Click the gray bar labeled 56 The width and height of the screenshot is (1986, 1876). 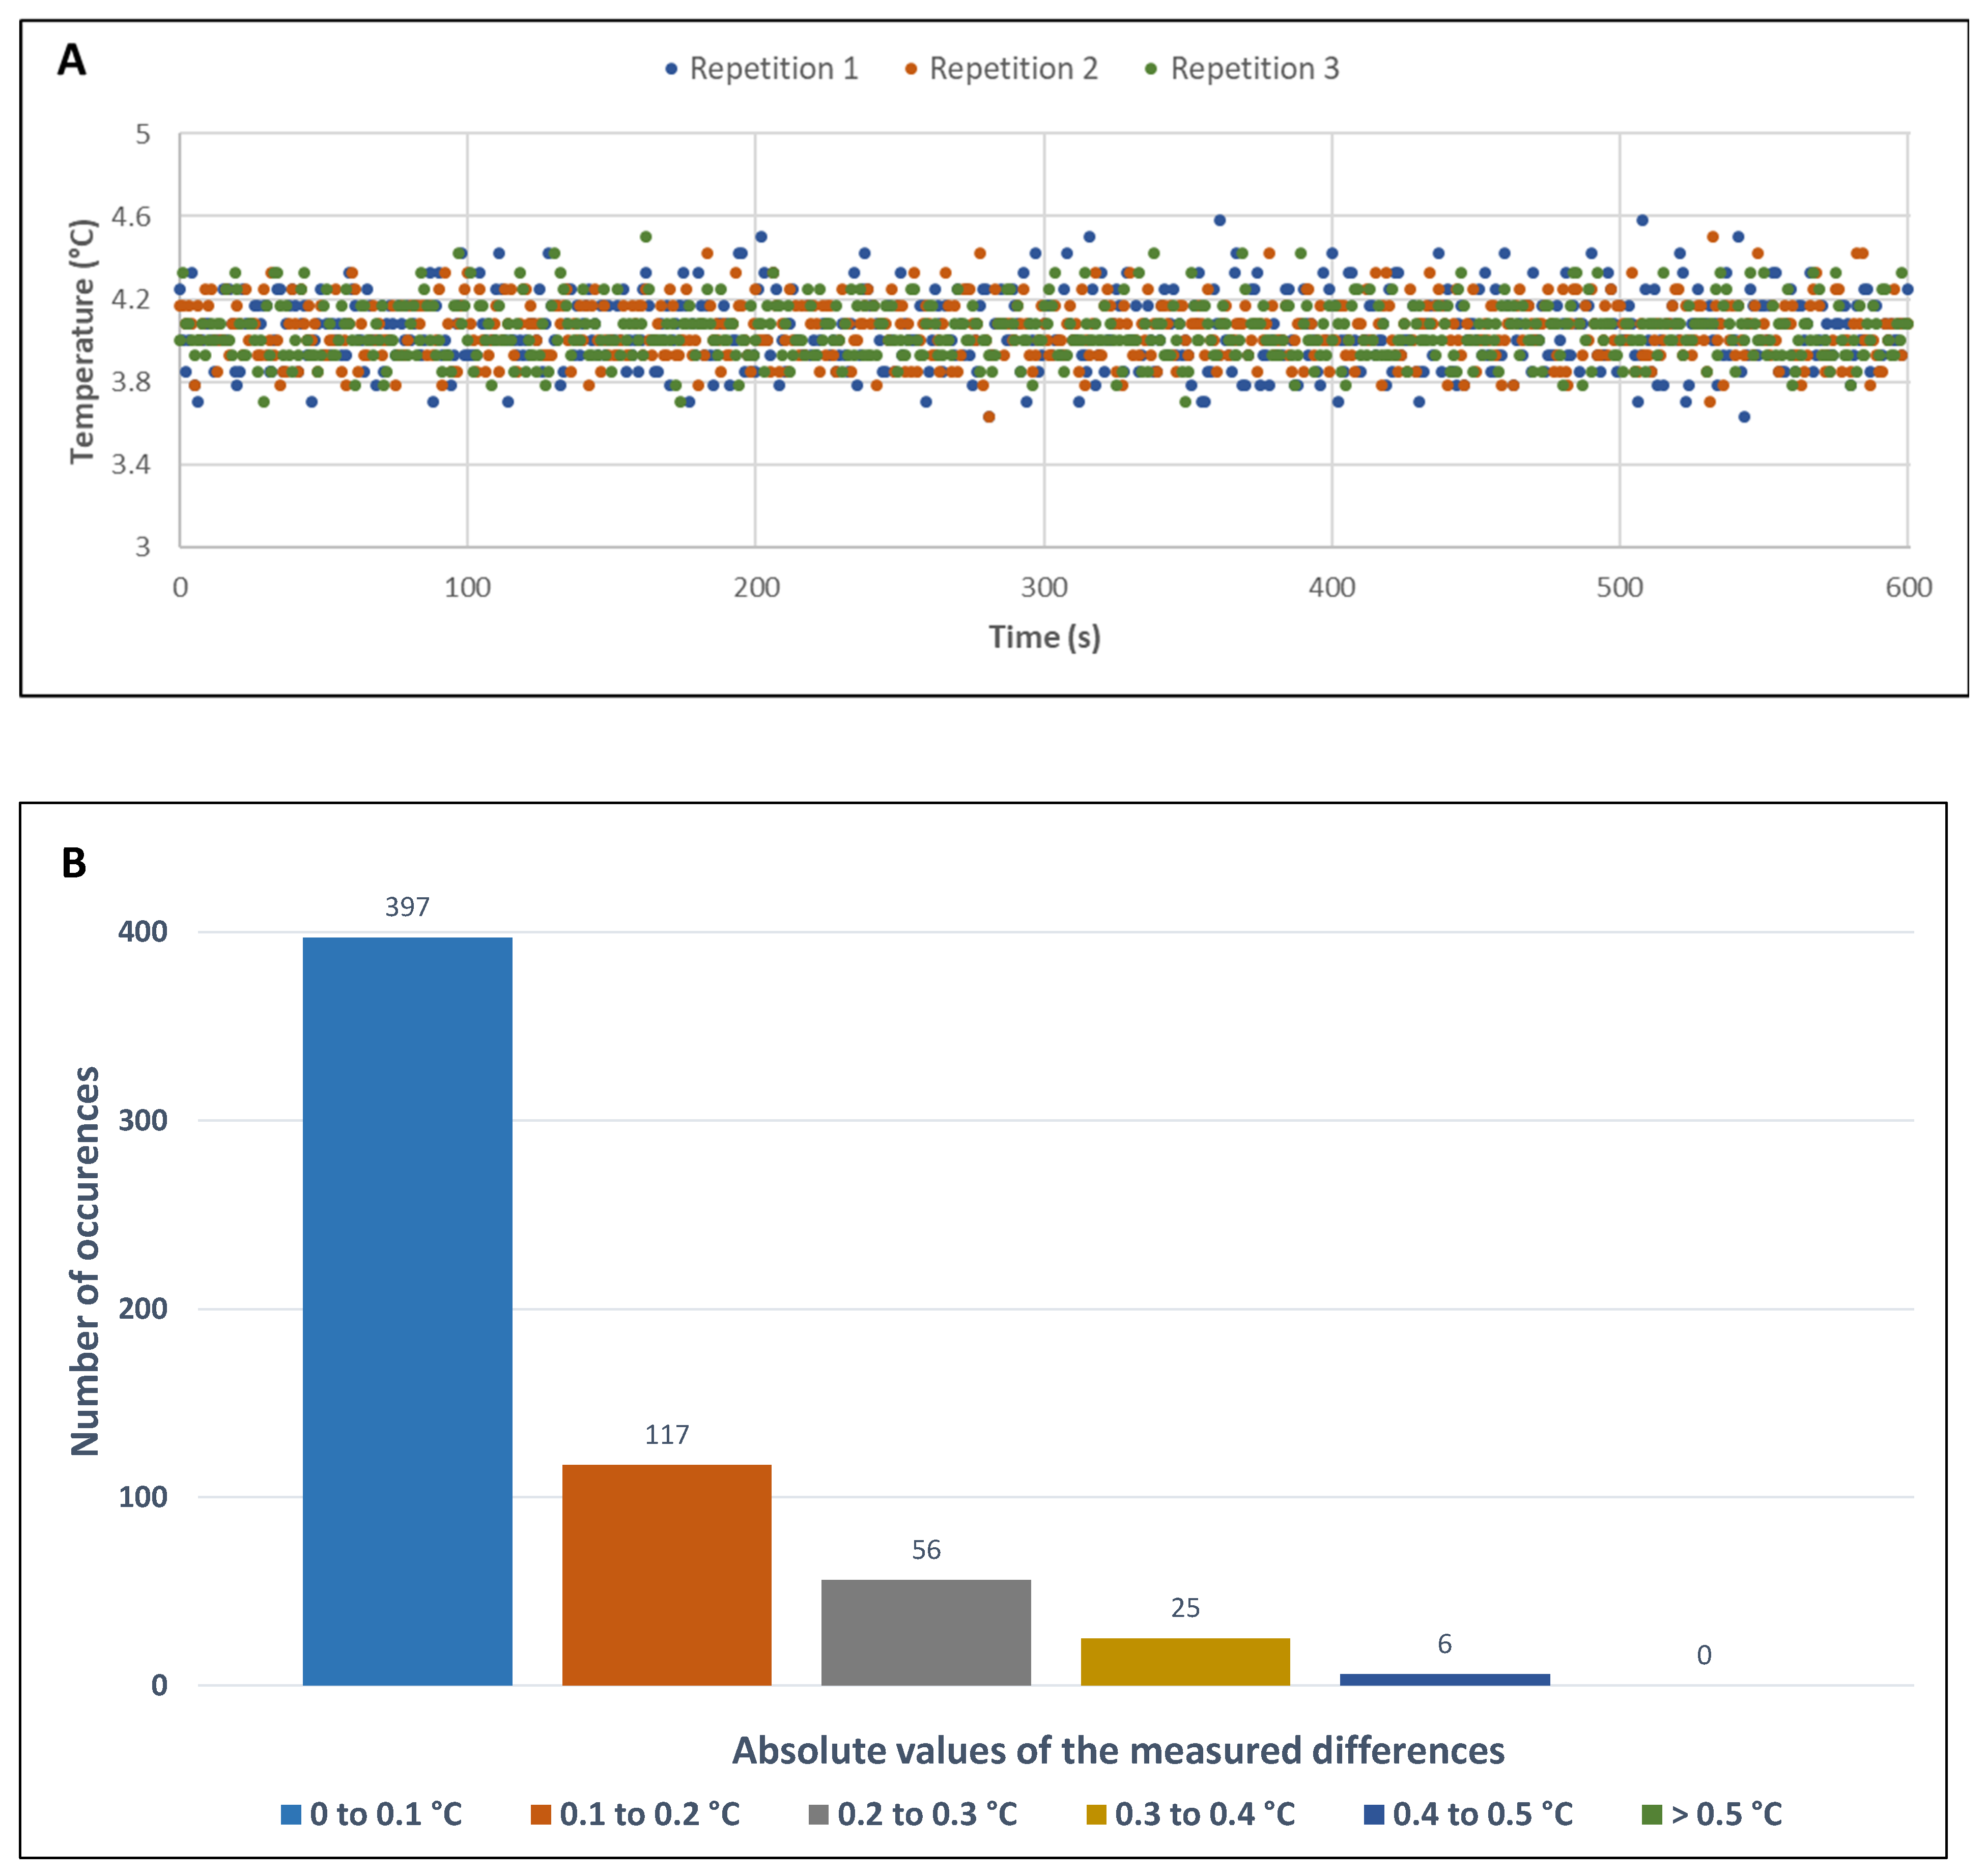(926, 1632)
